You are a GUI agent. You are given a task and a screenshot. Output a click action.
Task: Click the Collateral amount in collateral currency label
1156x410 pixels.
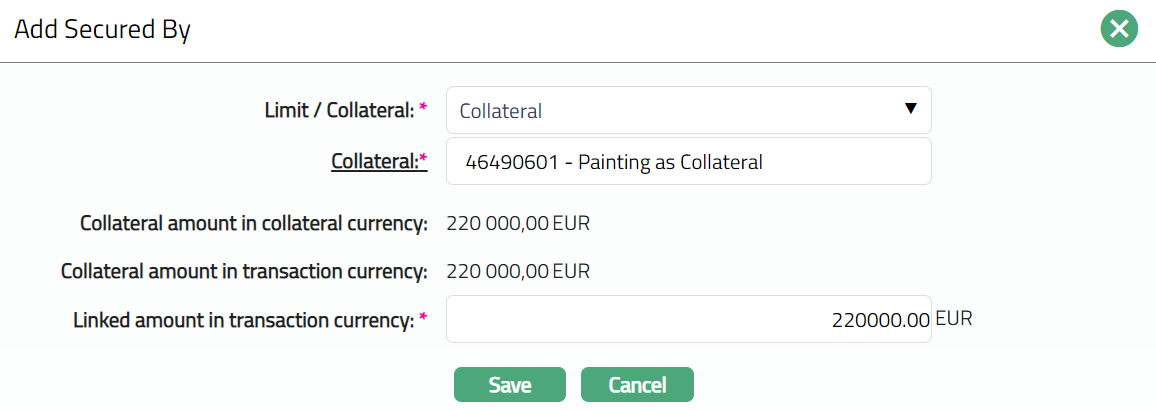tap(254, 223)
